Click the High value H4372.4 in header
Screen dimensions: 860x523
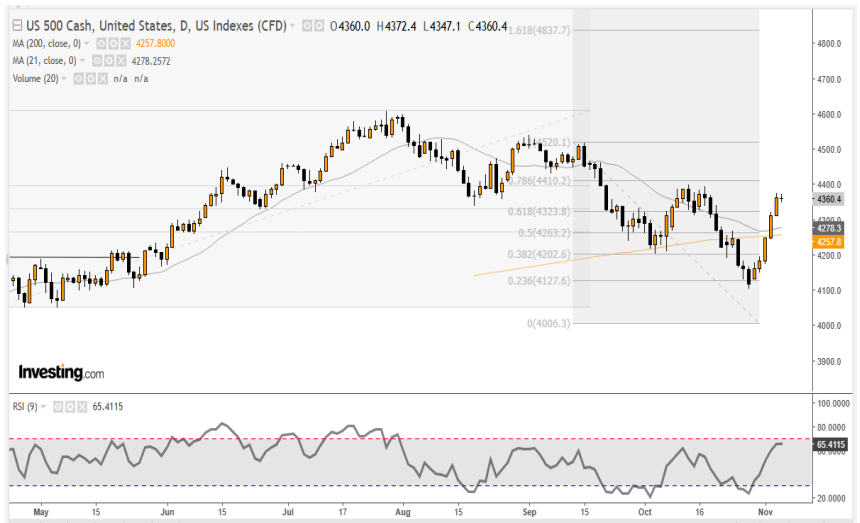click(396, 26)
